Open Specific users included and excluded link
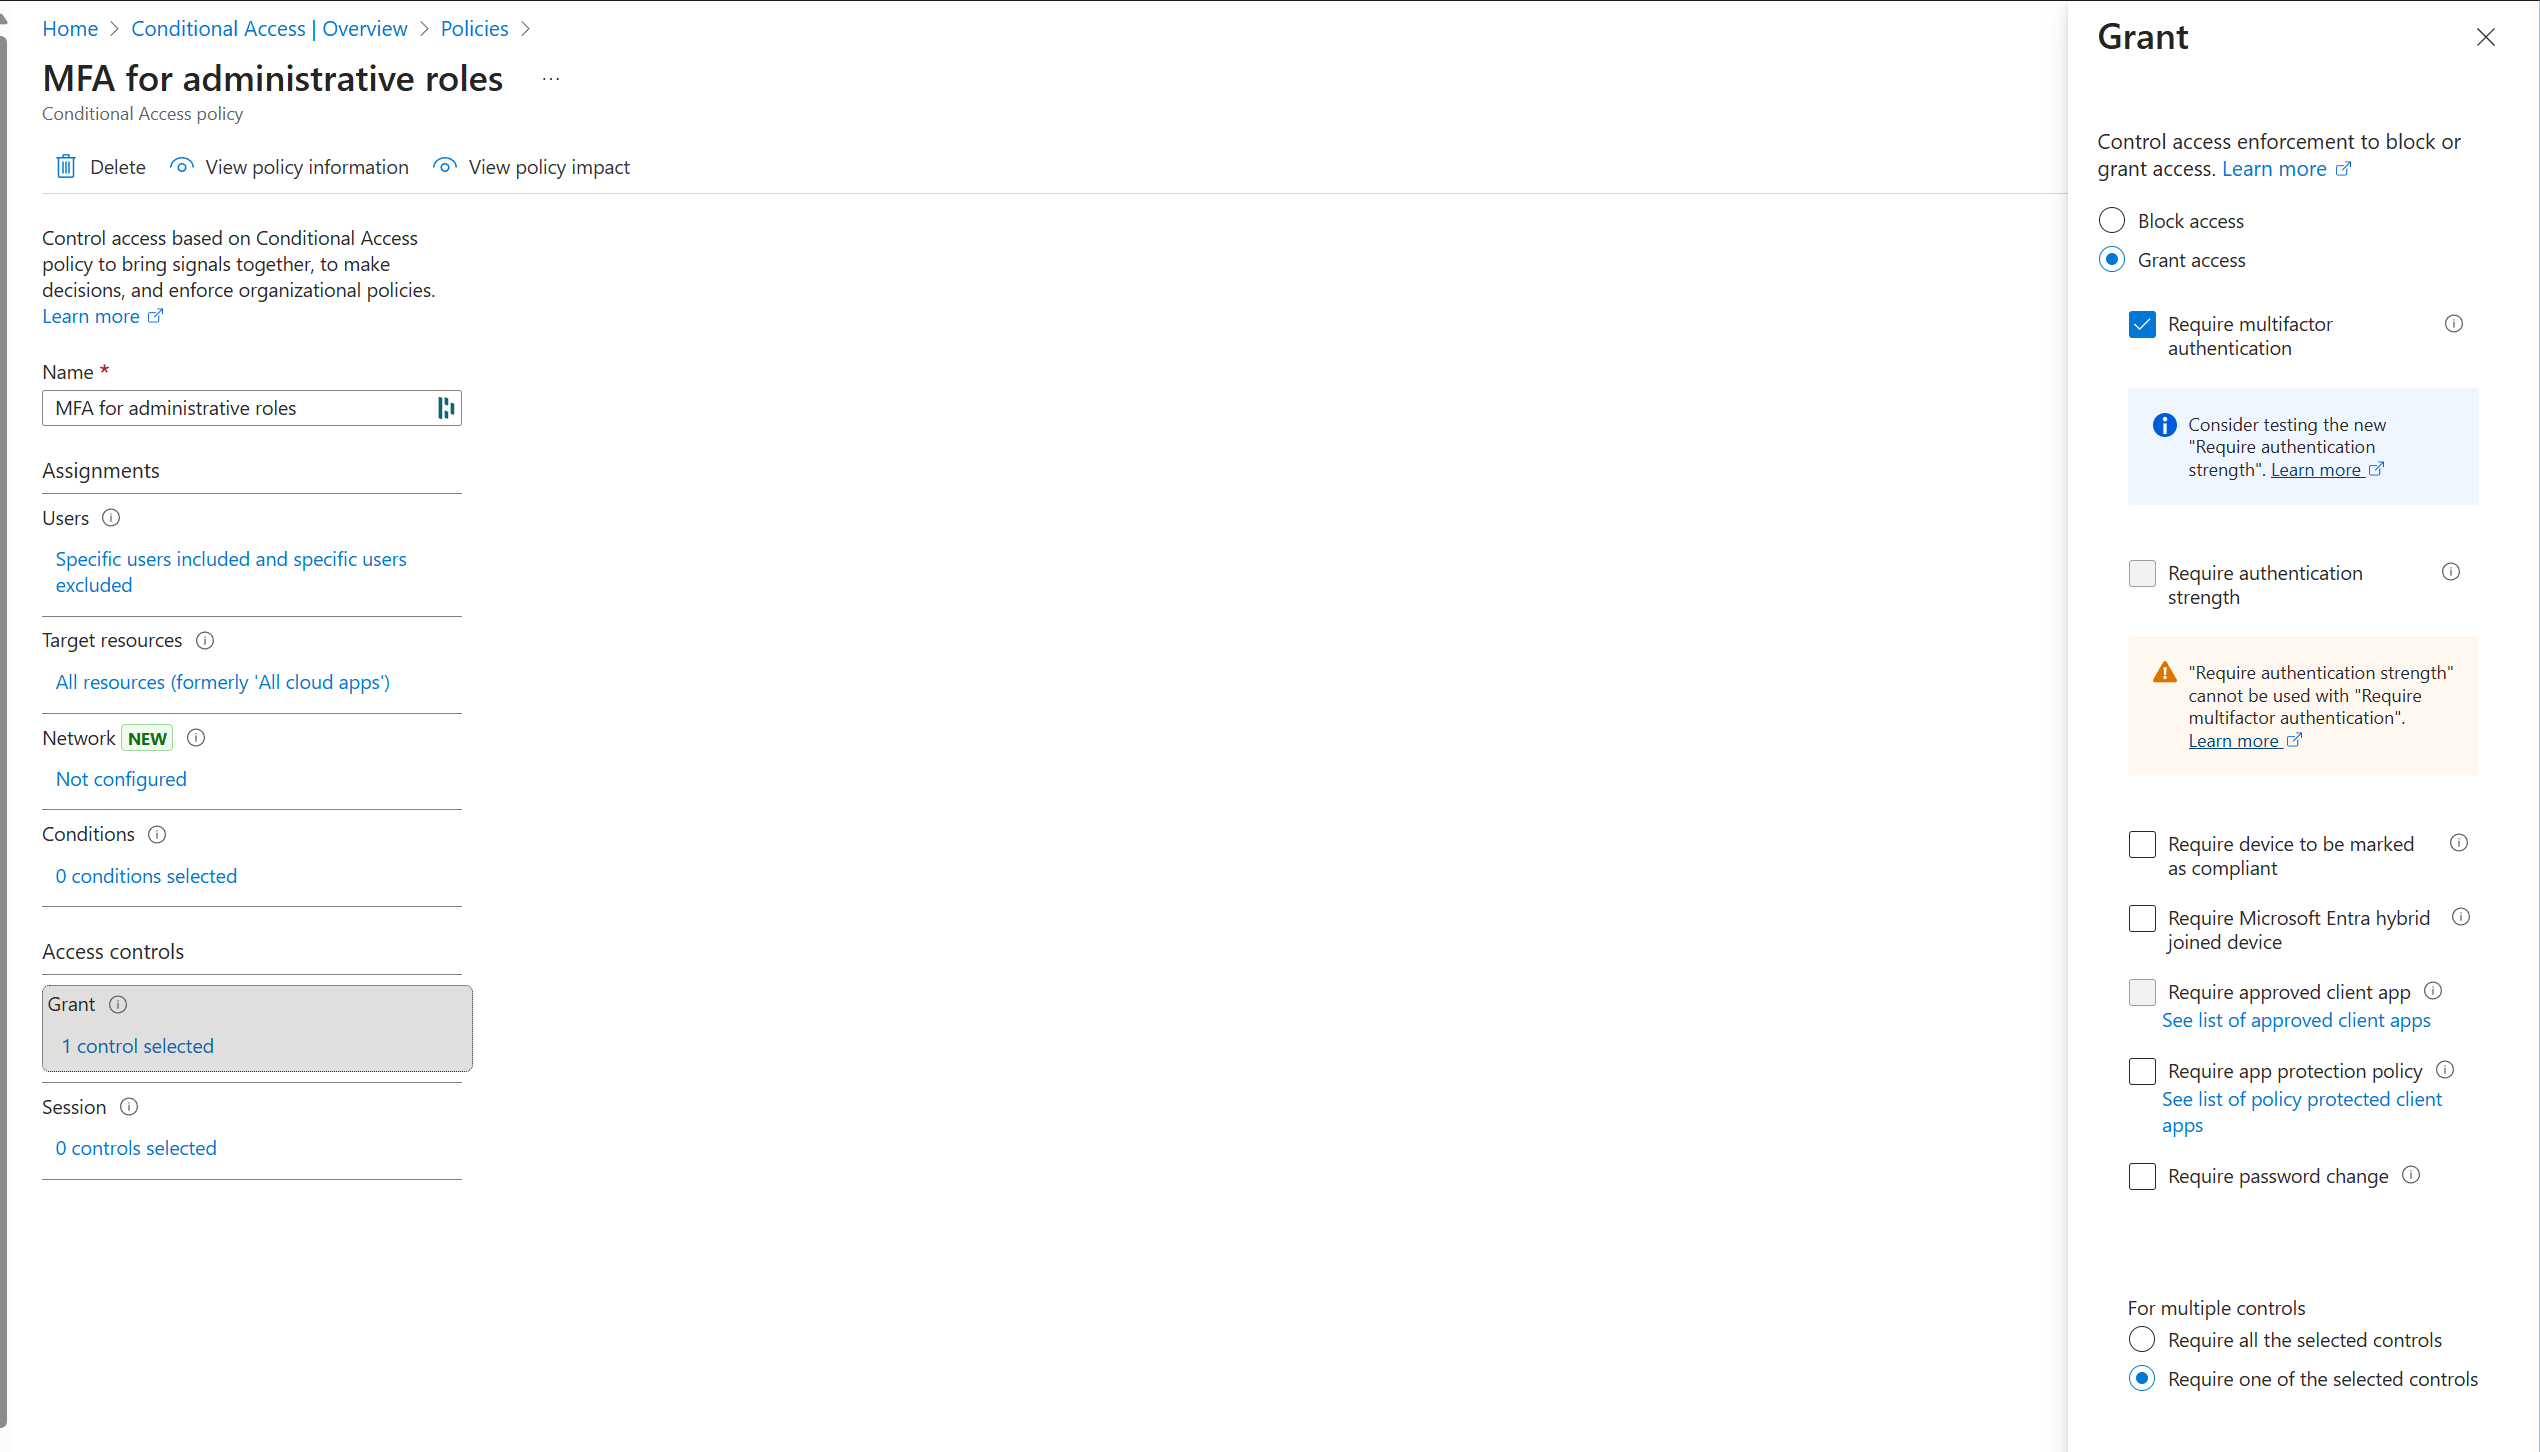2540x1452 pixels. pyautogui.click(x=230, y=572)
